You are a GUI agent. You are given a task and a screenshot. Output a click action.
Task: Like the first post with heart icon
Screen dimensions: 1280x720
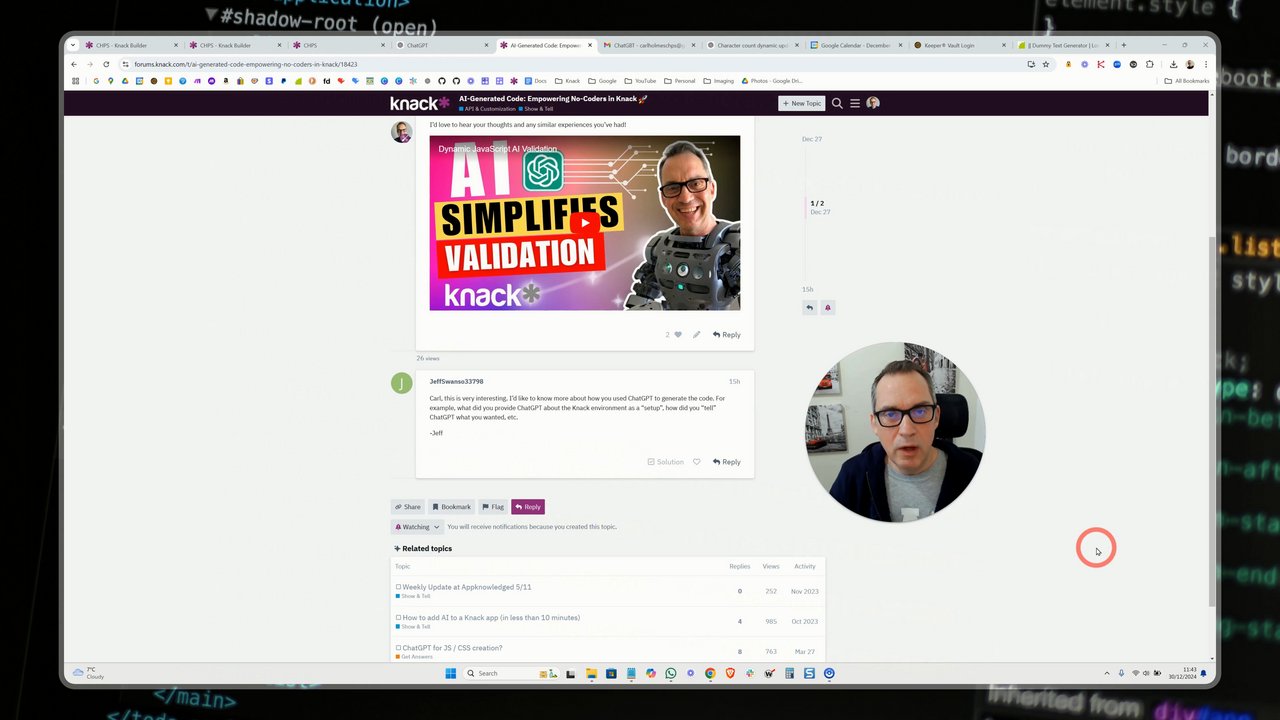678,335
